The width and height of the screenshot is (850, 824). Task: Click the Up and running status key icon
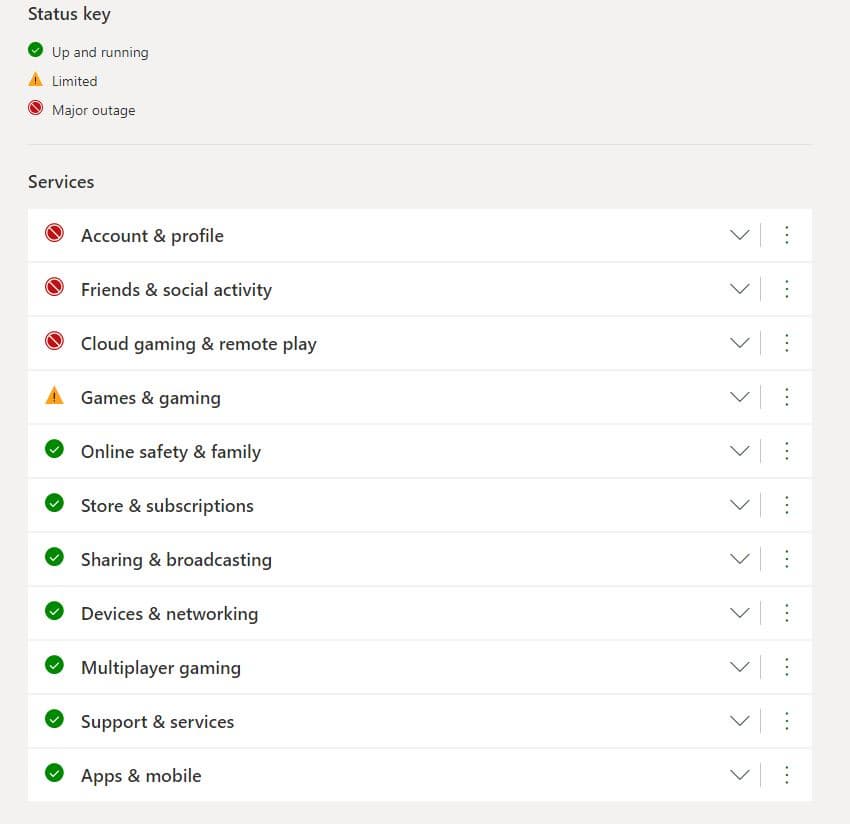pyautogui.click(x=36, y=50)
